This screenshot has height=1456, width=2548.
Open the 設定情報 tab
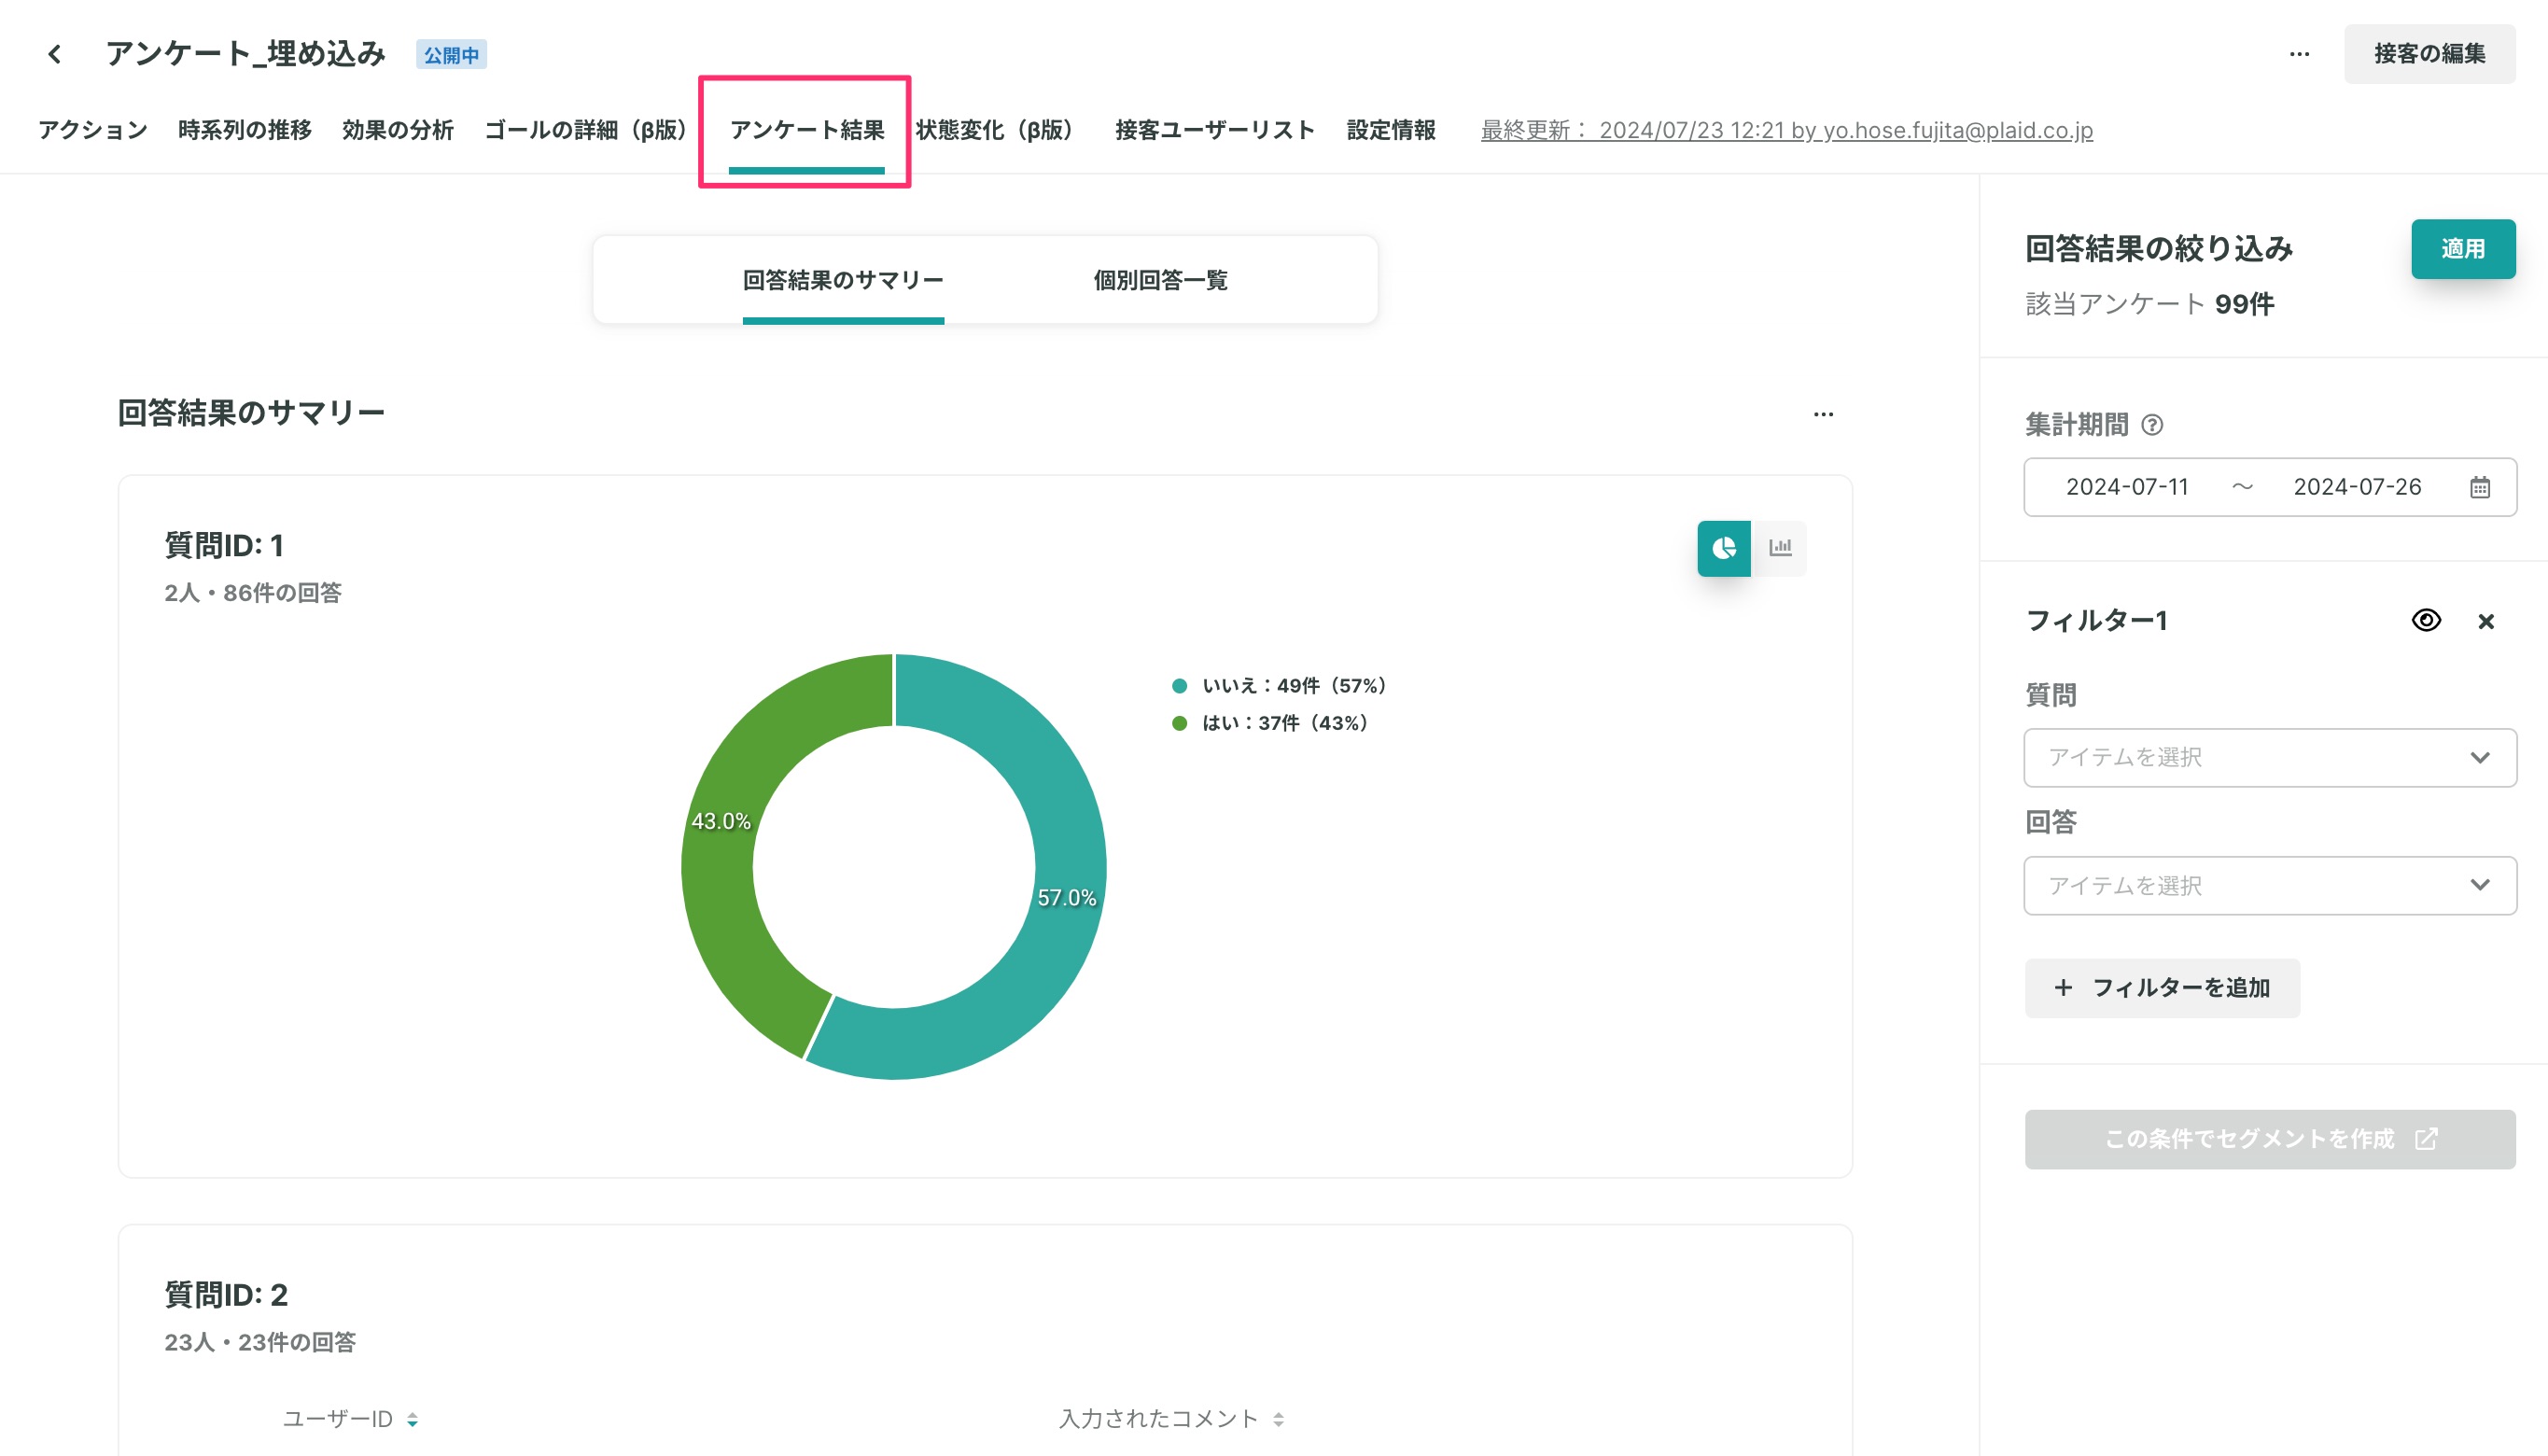pyautogui.click(x=1391, y=130)
